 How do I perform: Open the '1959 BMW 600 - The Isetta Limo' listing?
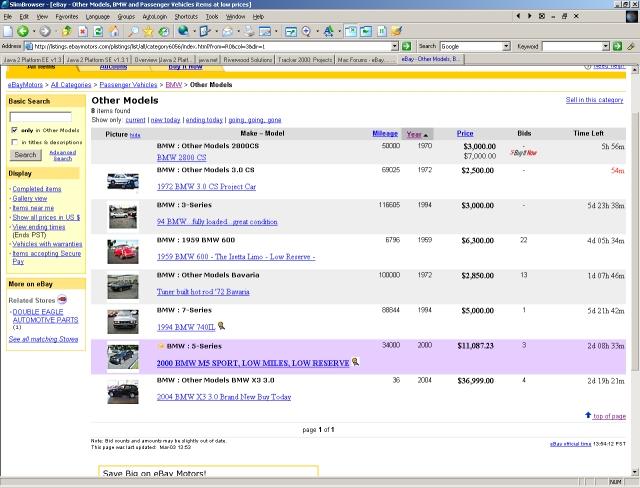236,257
